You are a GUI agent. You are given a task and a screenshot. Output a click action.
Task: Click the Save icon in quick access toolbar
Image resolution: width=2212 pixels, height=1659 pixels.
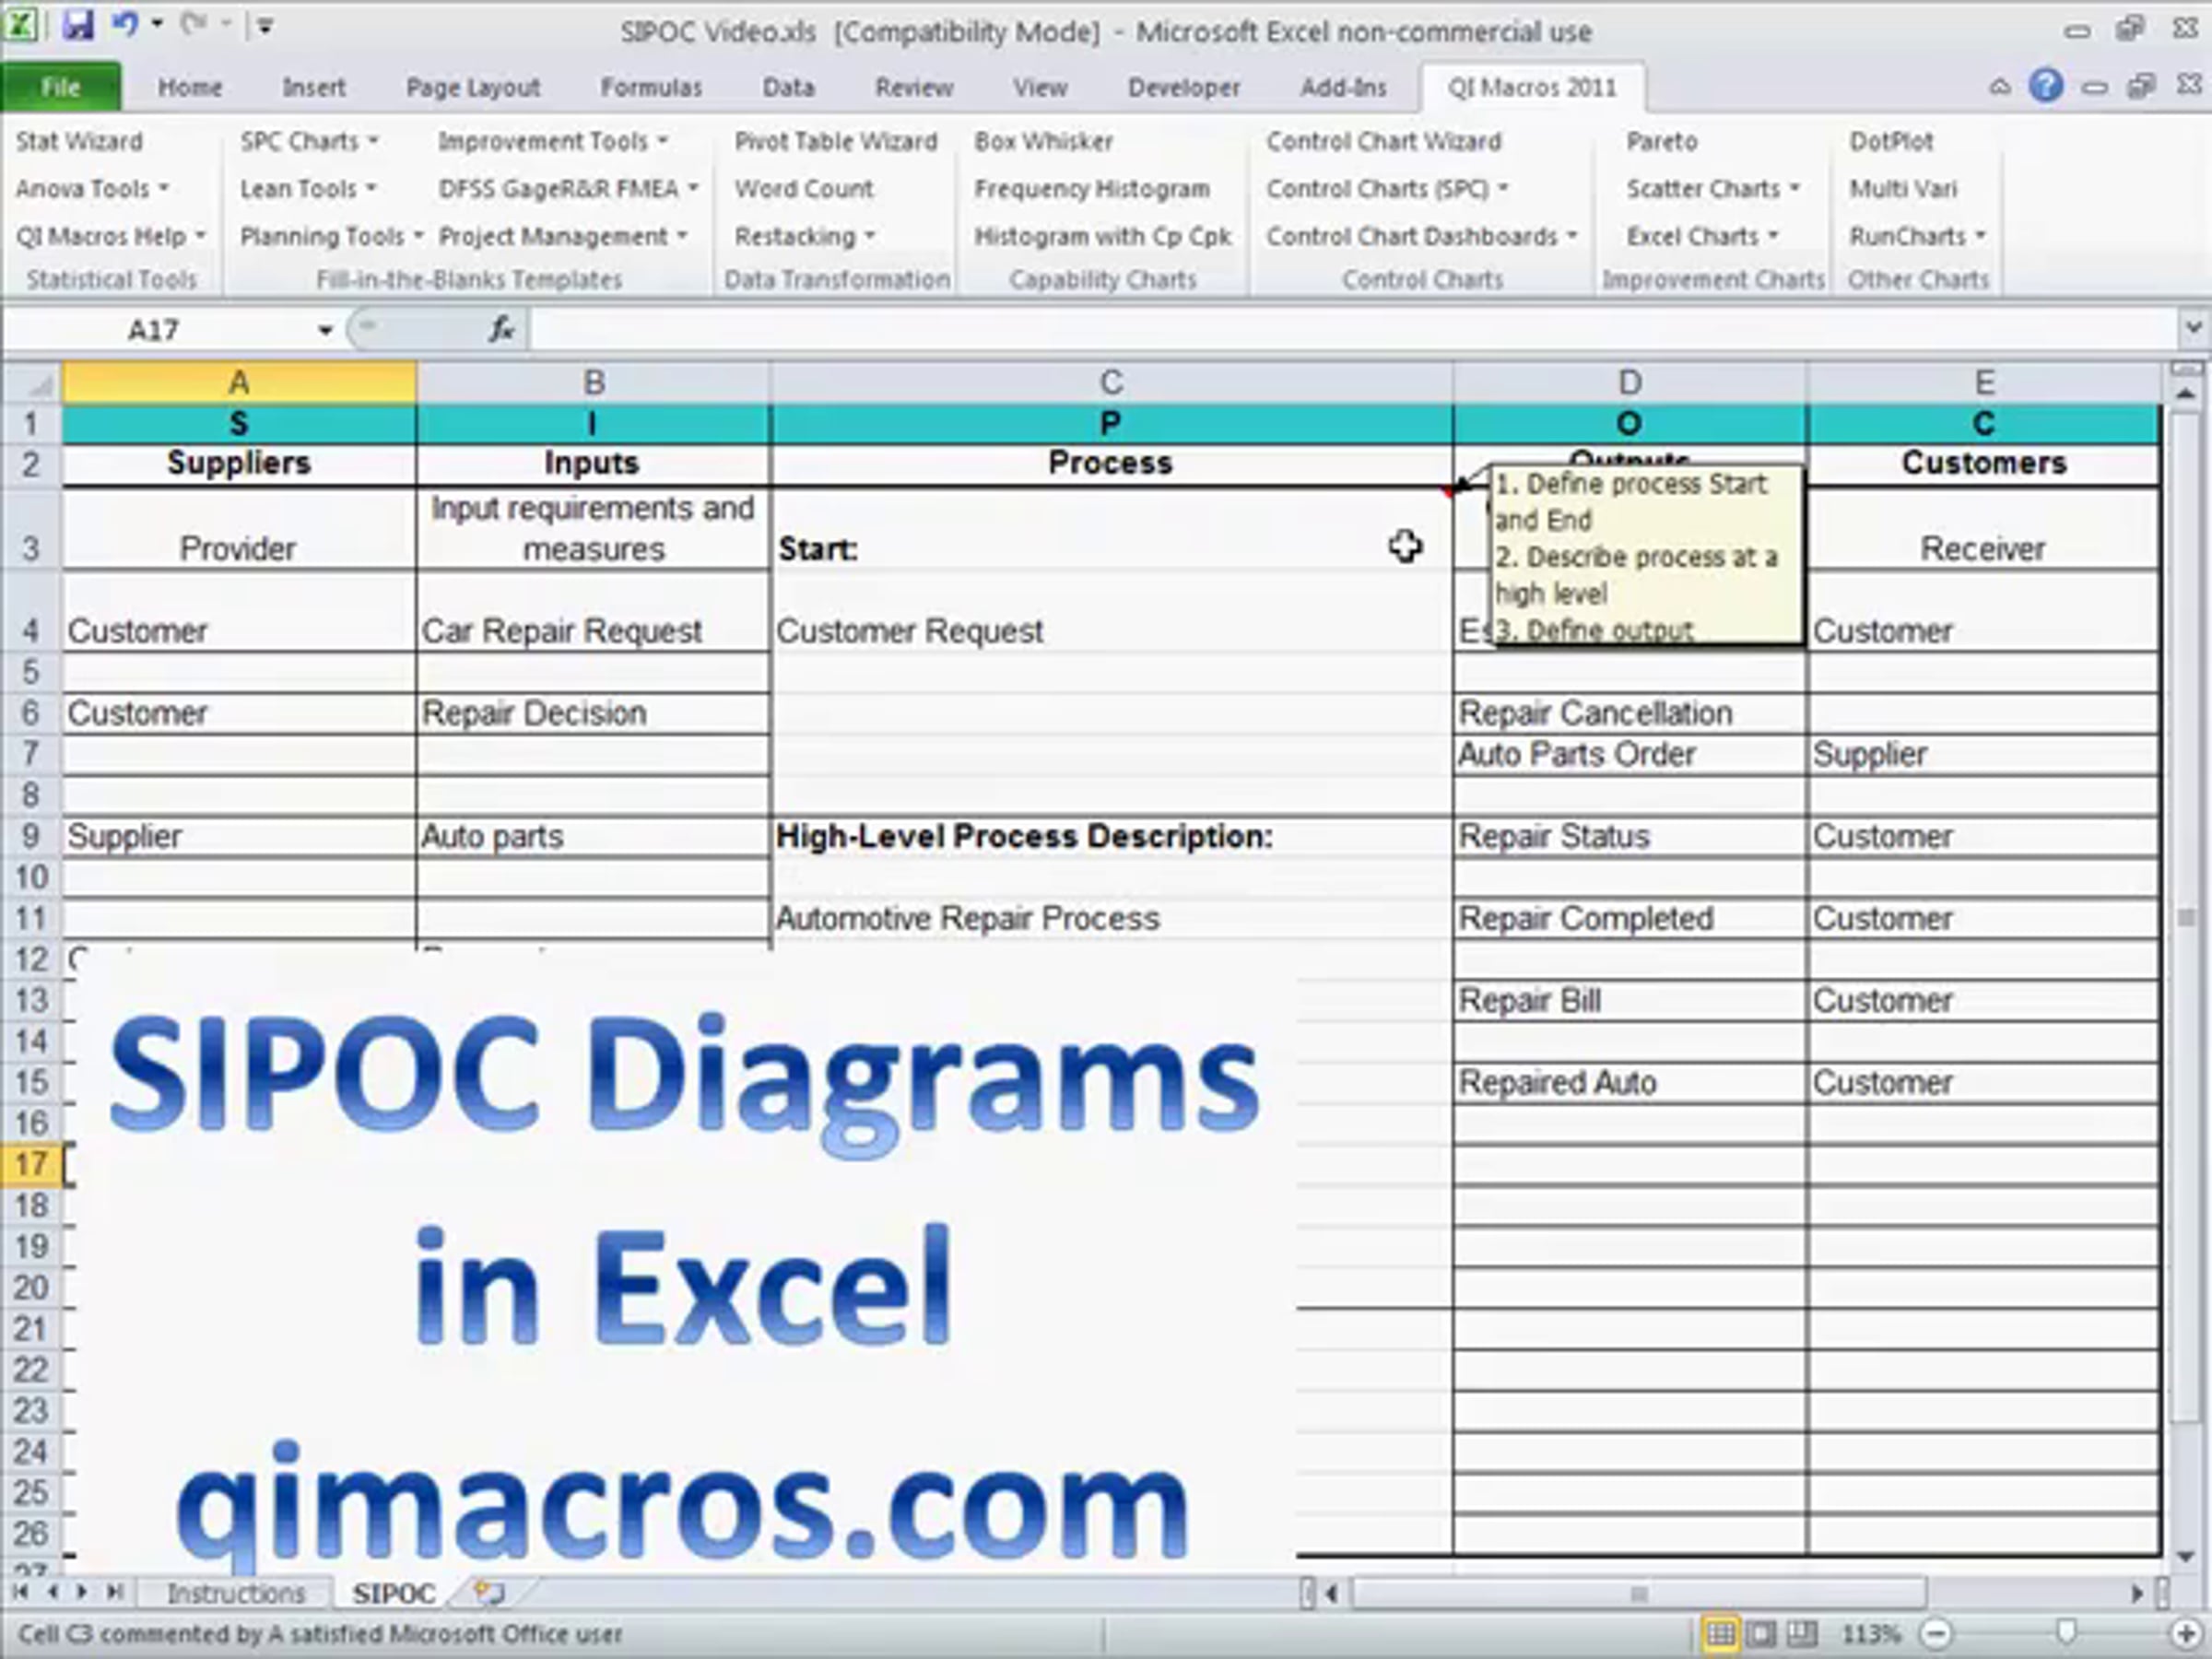[77, 25]
